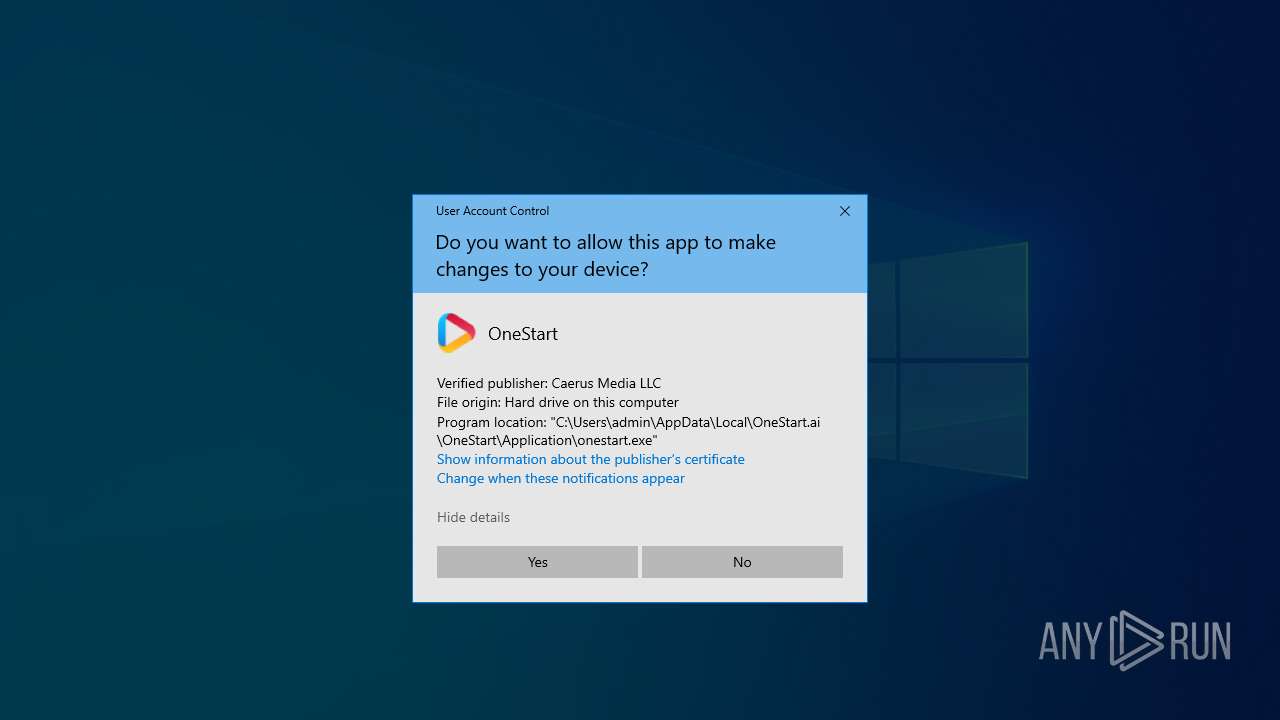Click the 'Do you want to allow' heading
The image size is (1280, 720).
606,256
